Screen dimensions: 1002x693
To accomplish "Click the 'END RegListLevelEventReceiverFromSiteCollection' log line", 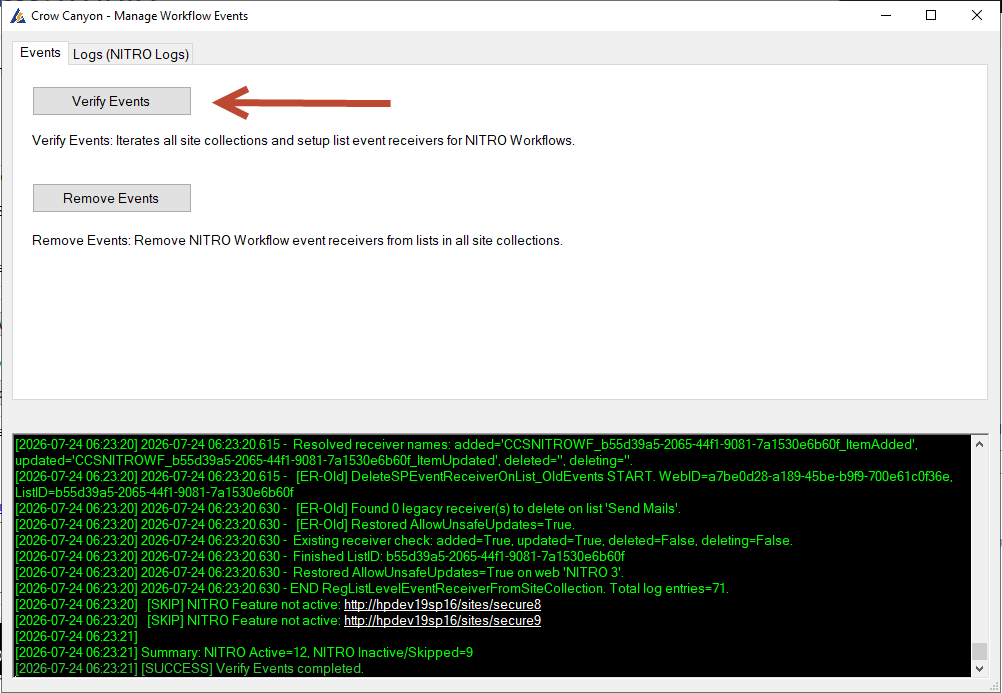I will click(372, 588).
